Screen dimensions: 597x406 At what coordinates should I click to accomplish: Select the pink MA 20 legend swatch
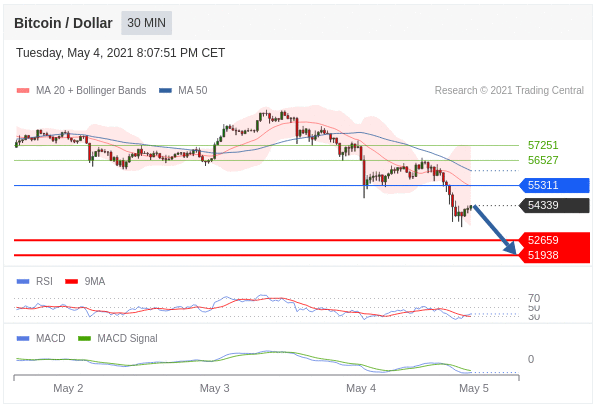coord(23,91)
